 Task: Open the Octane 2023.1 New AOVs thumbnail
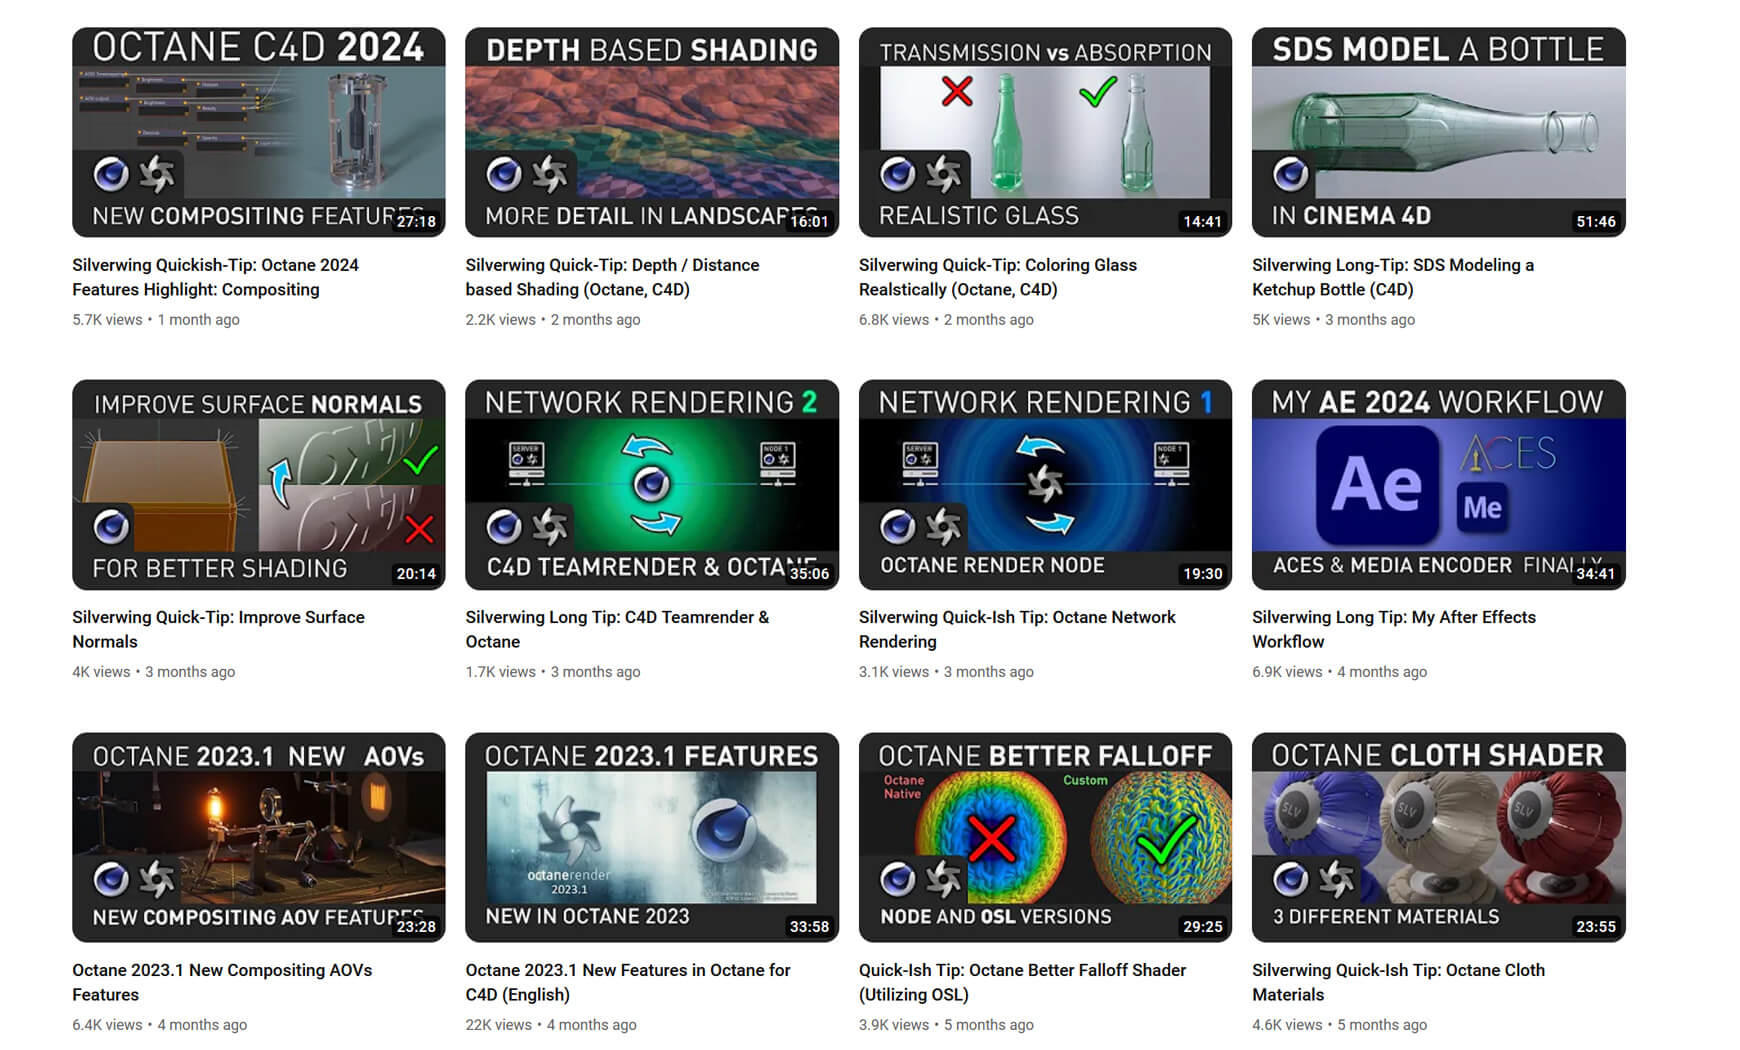[x=259, y=838]
